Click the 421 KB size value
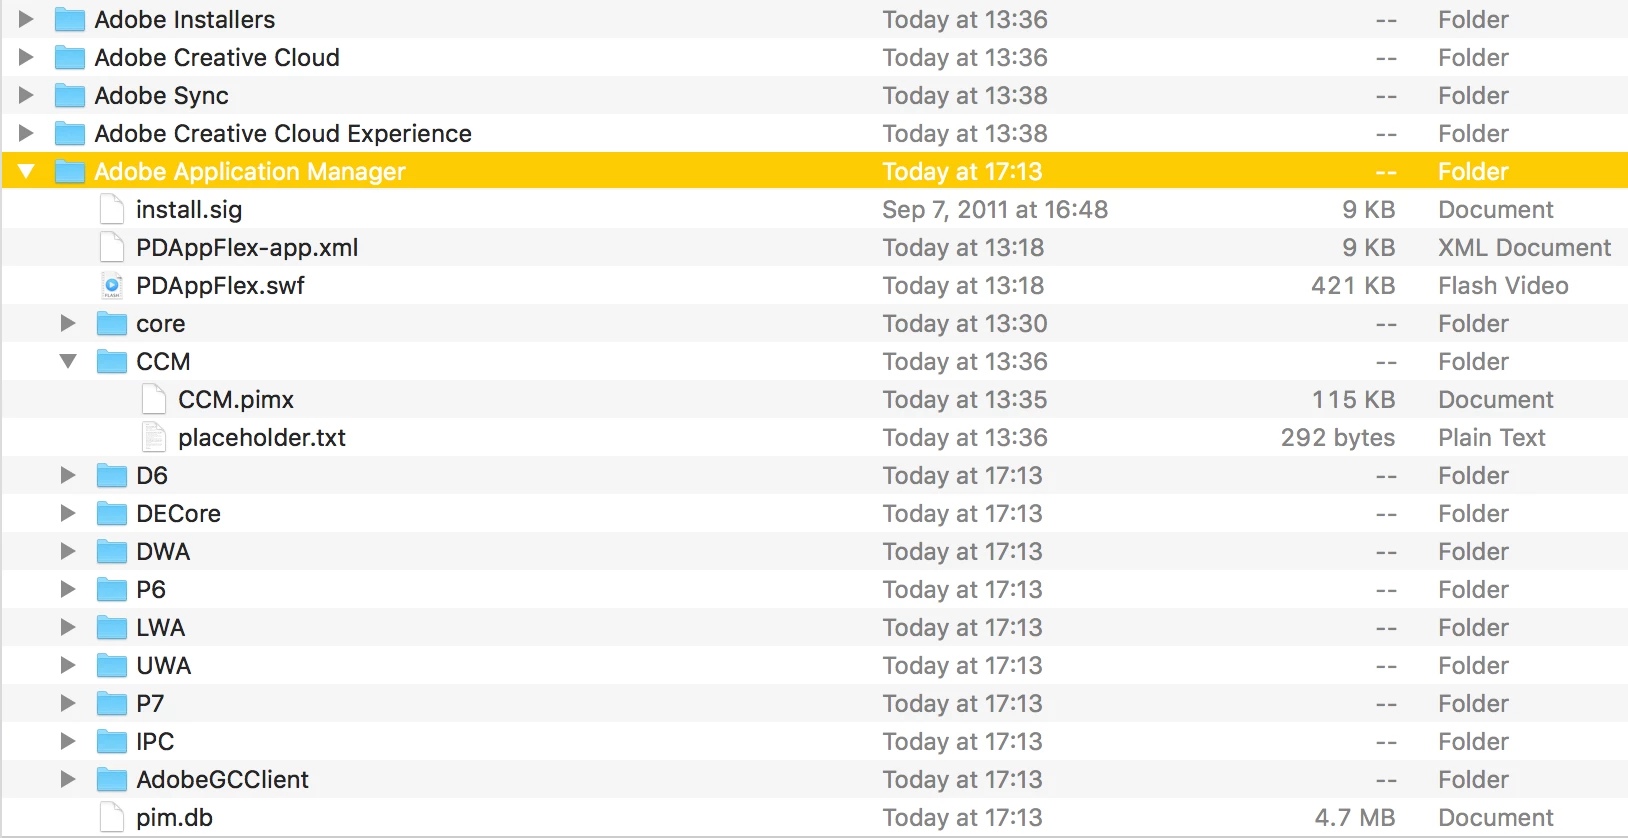The width and height of the screenshot is (1628, 838). tap(1353, 286)
